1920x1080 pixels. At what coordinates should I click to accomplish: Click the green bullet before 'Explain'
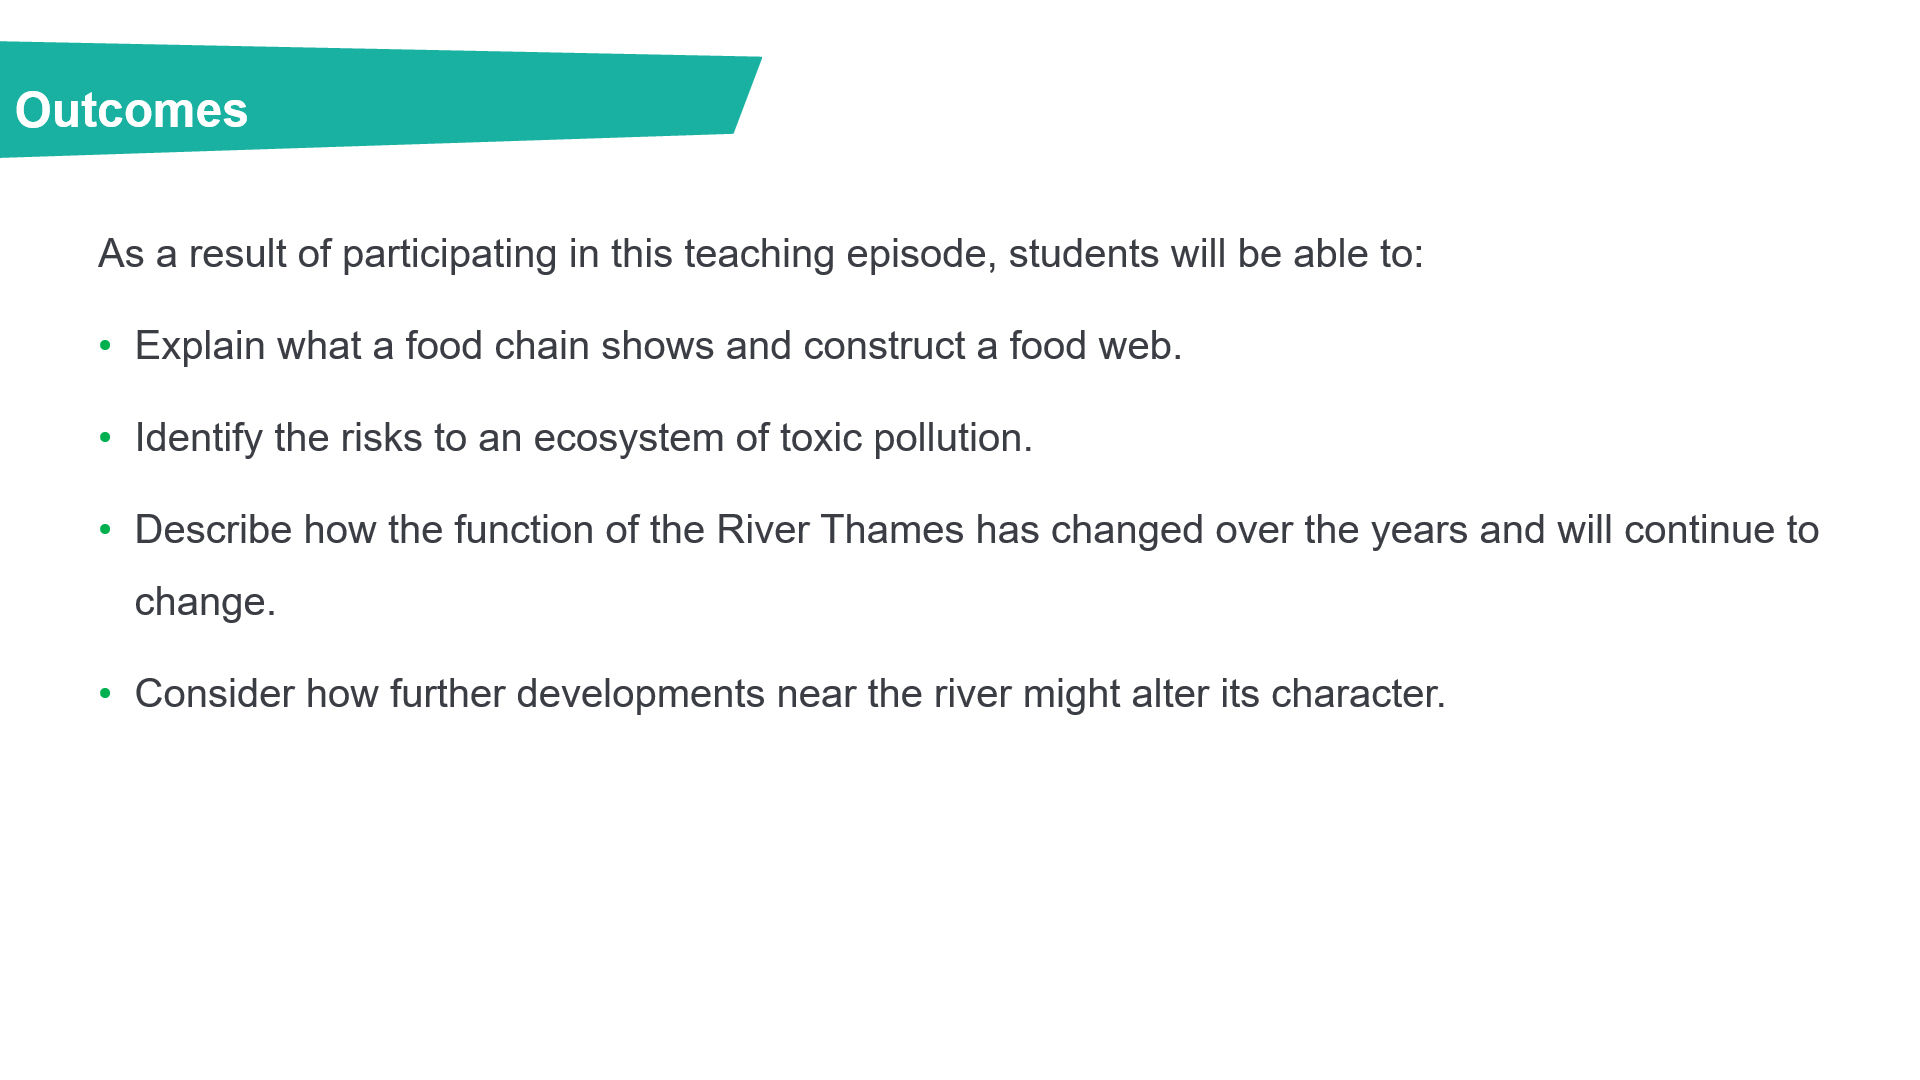(x=105, y=346)
